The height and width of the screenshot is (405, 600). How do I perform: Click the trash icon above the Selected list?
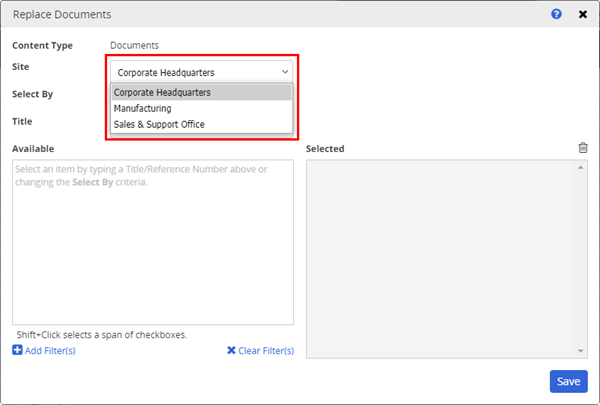tap(583, 148)
